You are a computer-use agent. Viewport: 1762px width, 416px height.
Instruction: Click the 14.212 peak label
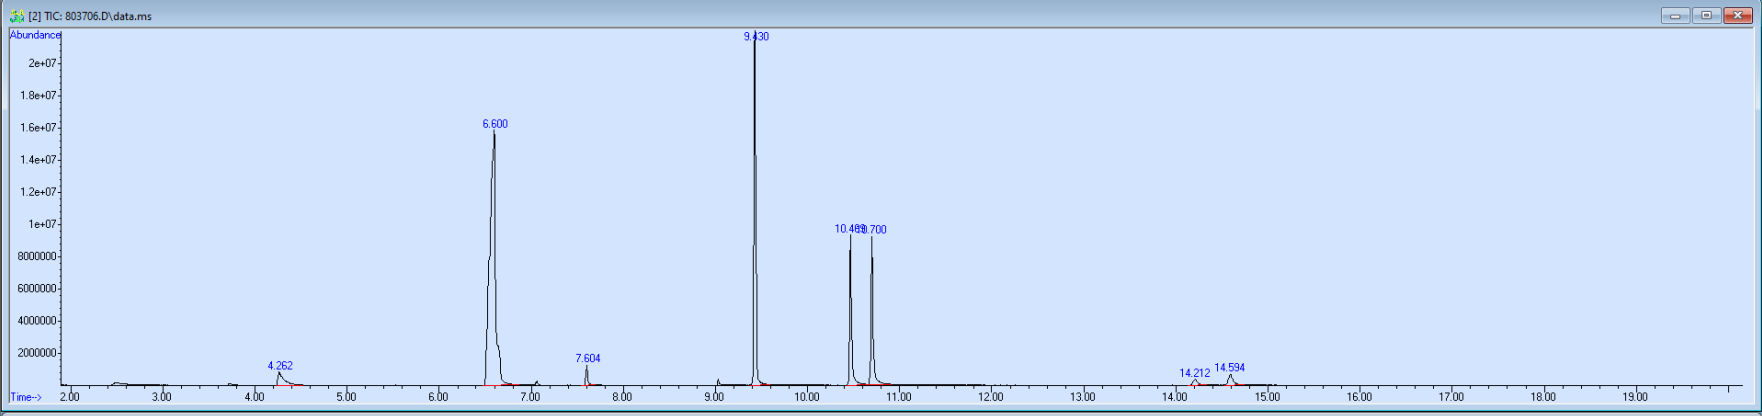[x=1195, y=374]
